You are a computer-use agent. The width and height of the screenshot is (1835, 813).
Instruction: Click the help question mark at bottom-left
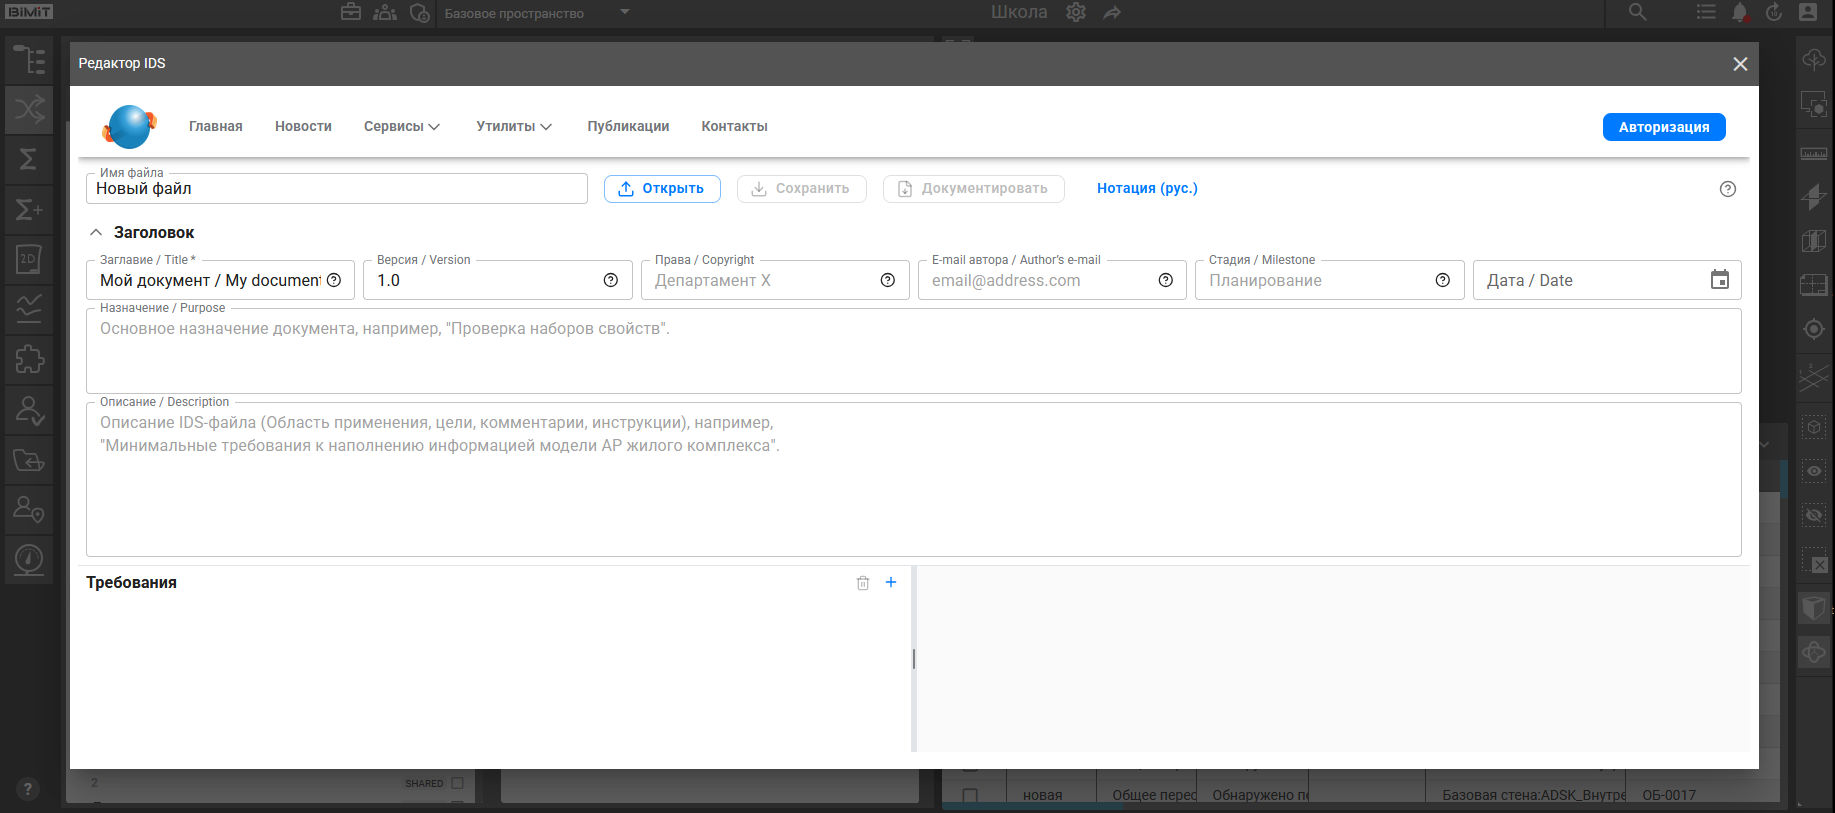pos(28,789)
